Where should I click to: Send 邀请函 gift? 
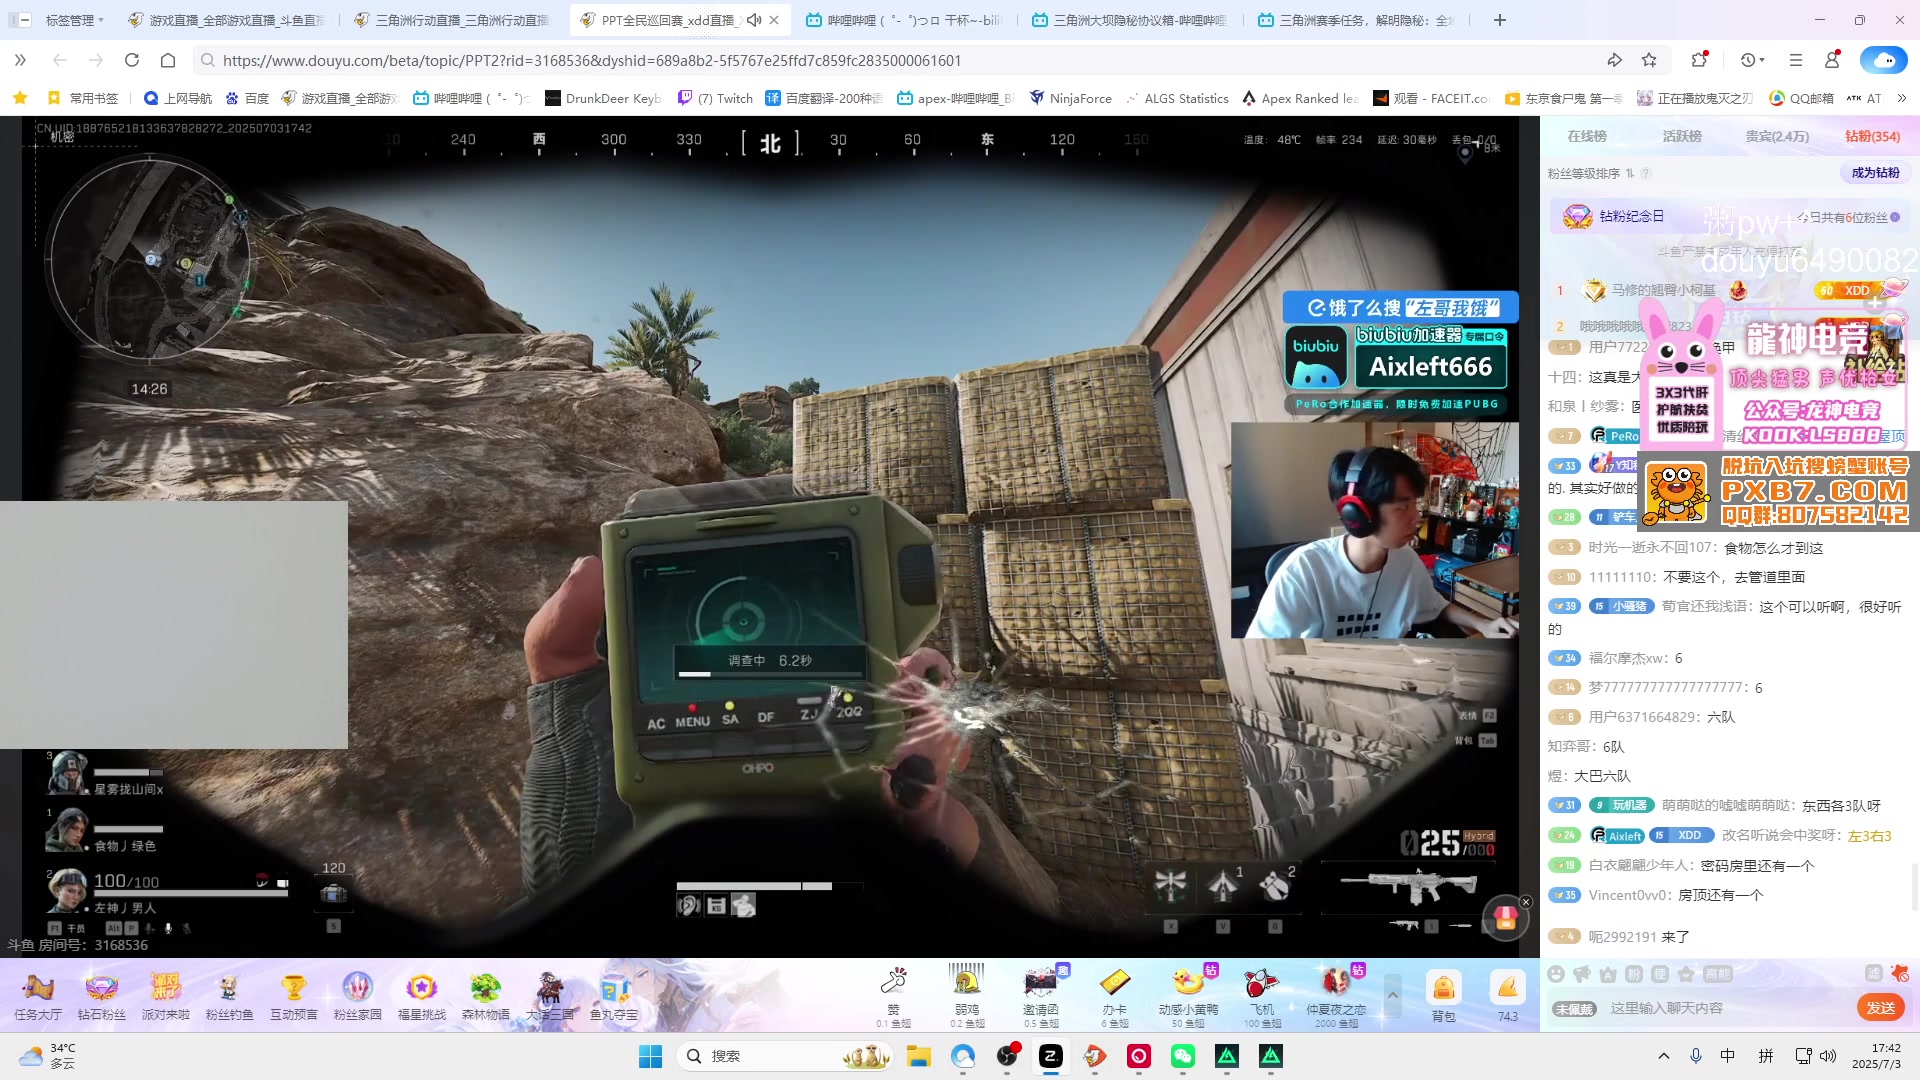point(1041,996)
